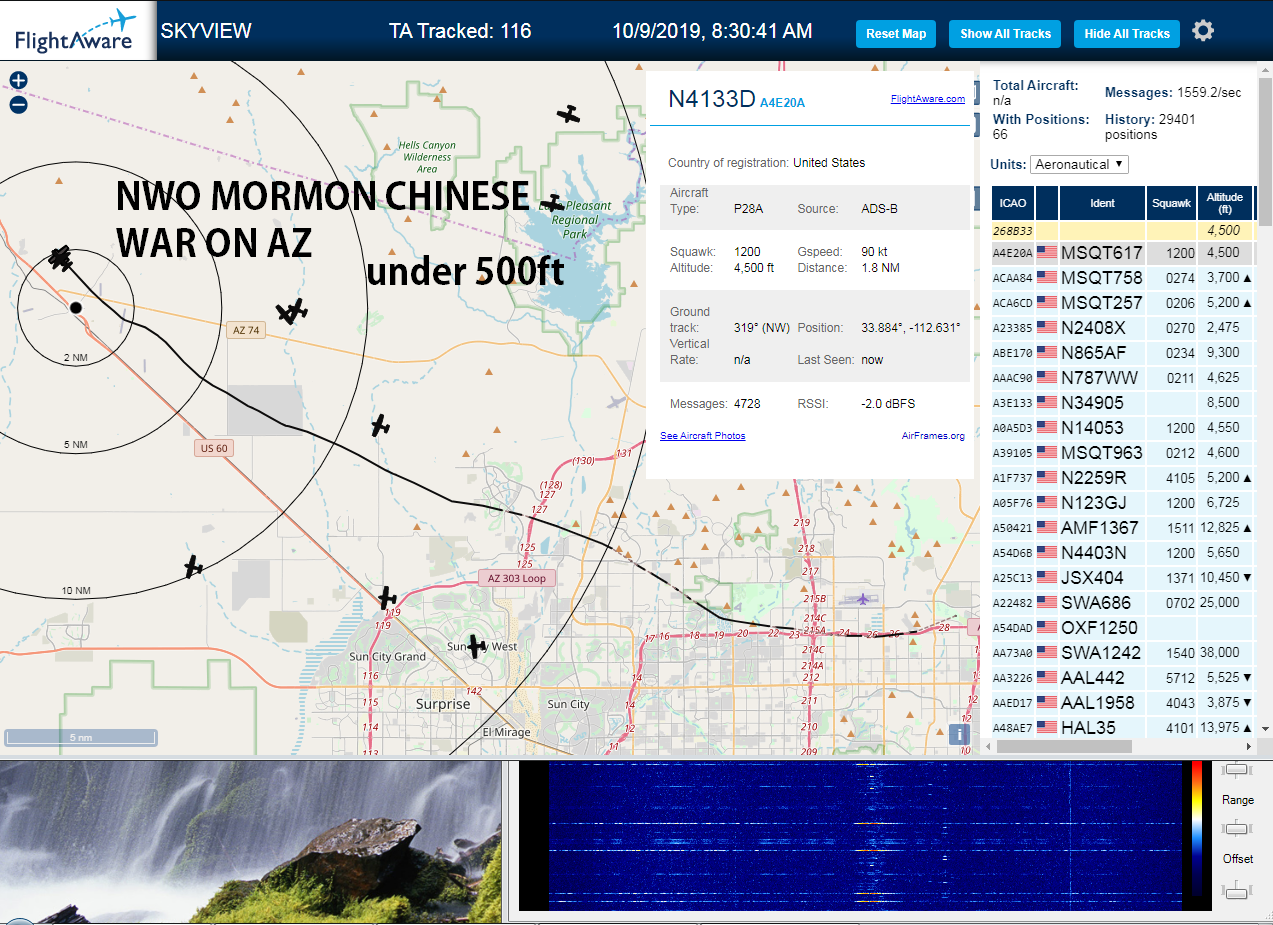This screenshot has width=1273, height=925.
Task: Select the N14053 aircraft row
Action: click(x=1122, y=428)
